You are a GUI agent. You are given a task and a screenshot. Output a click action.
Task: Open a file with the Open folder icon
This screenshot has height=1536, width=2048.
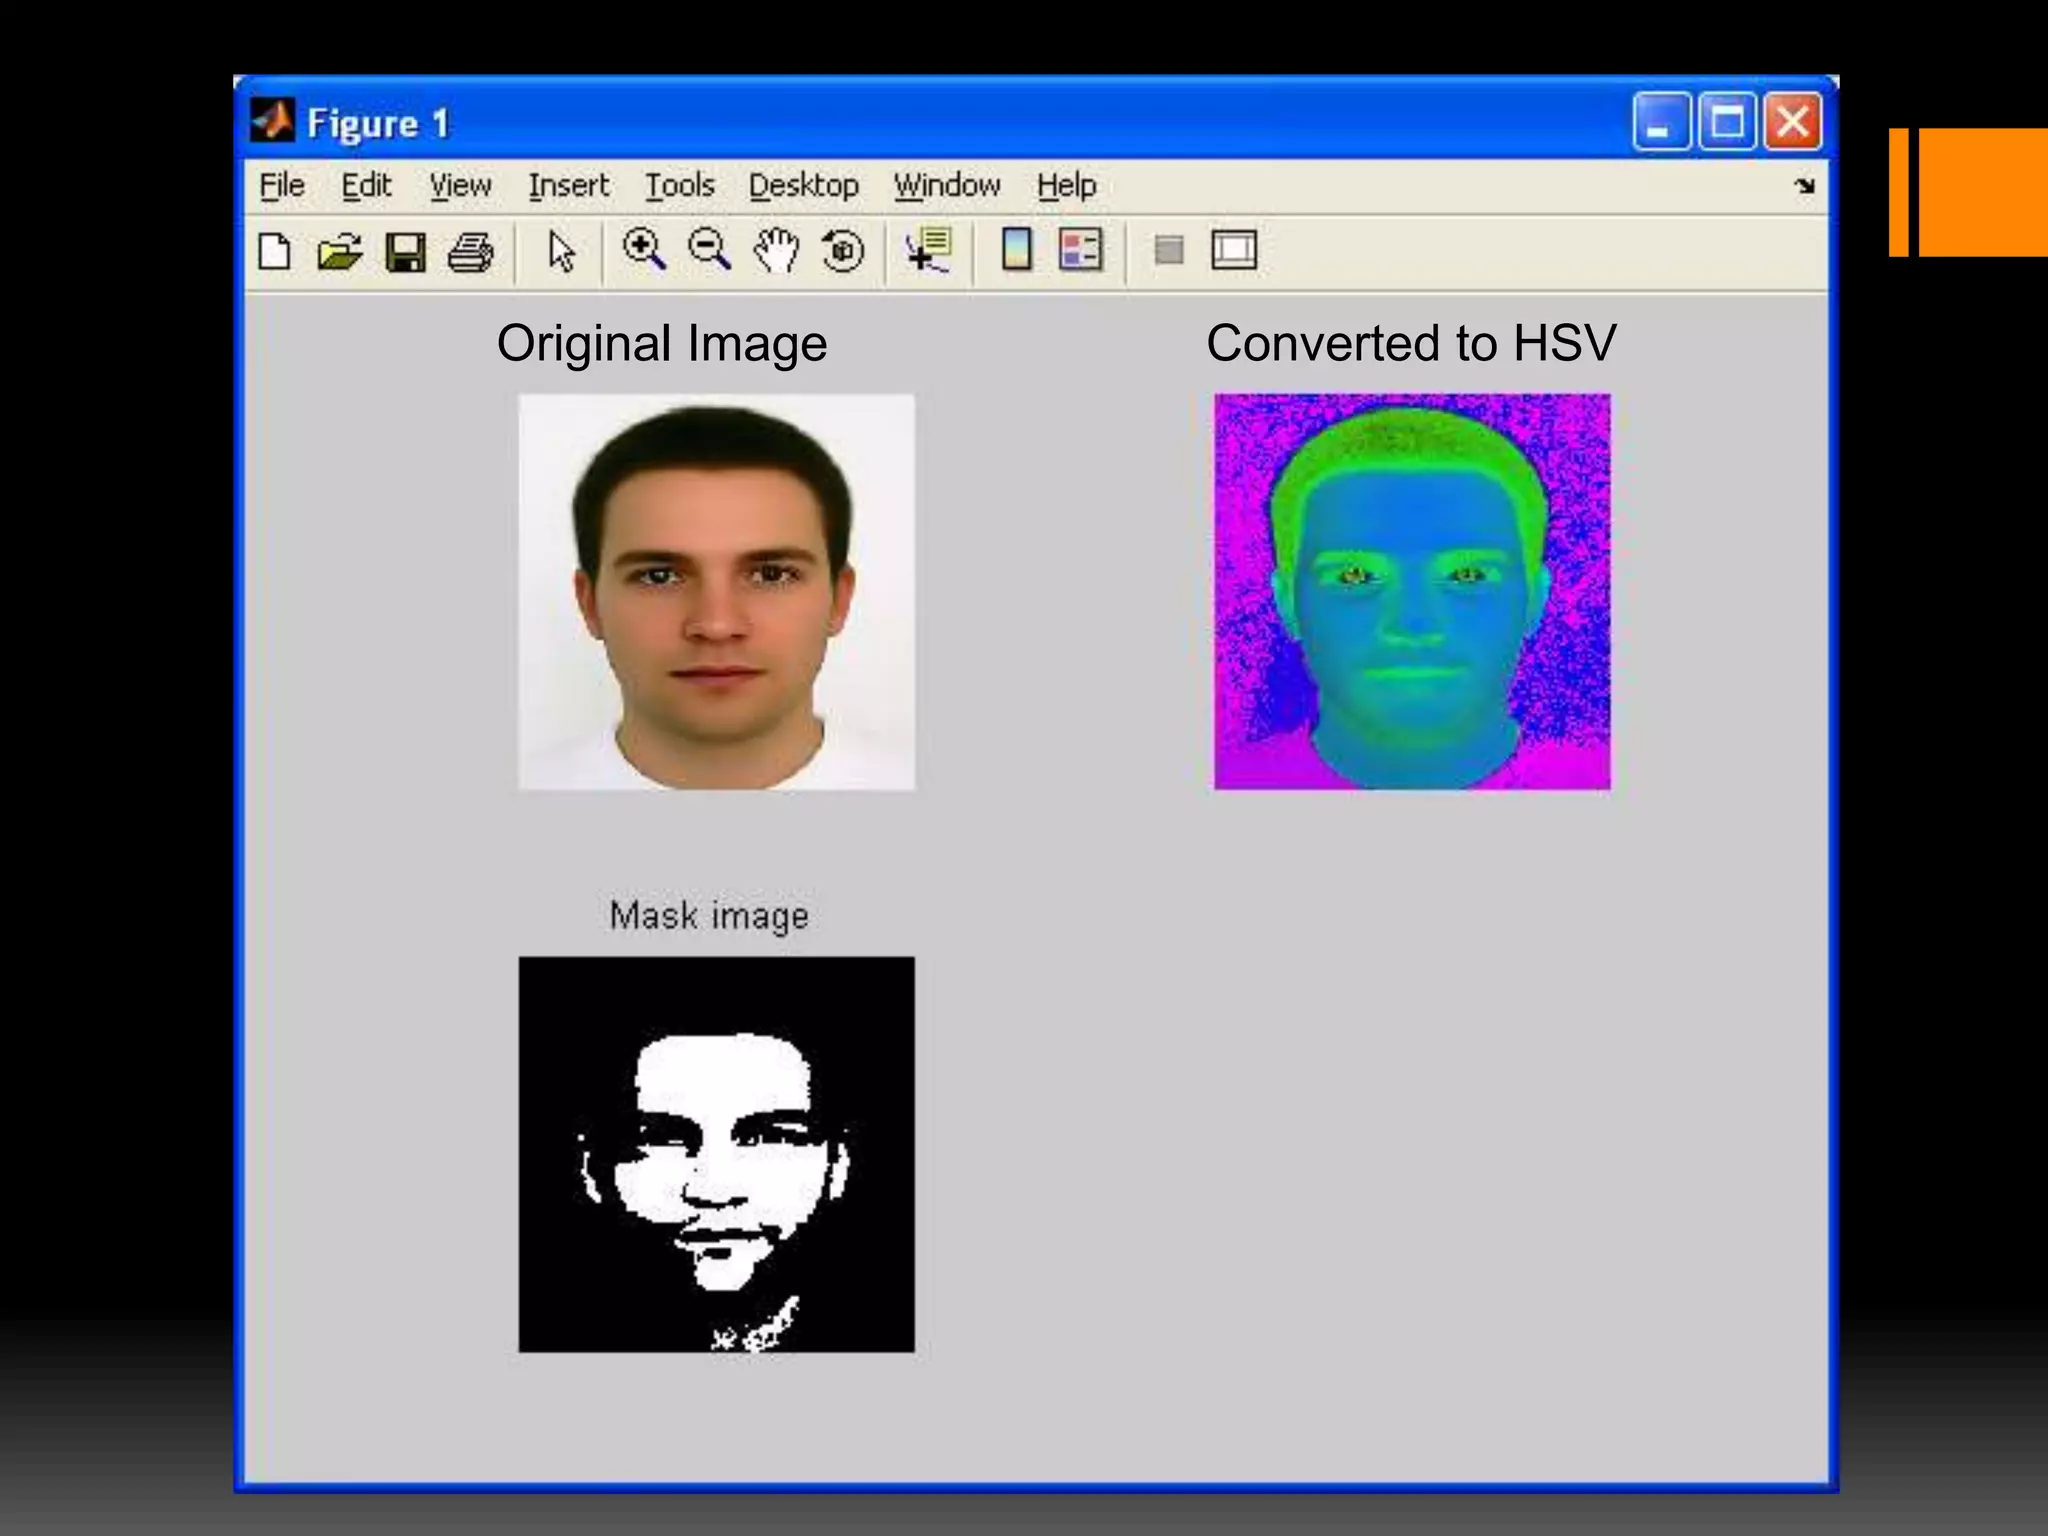click(x=339, y=252)
